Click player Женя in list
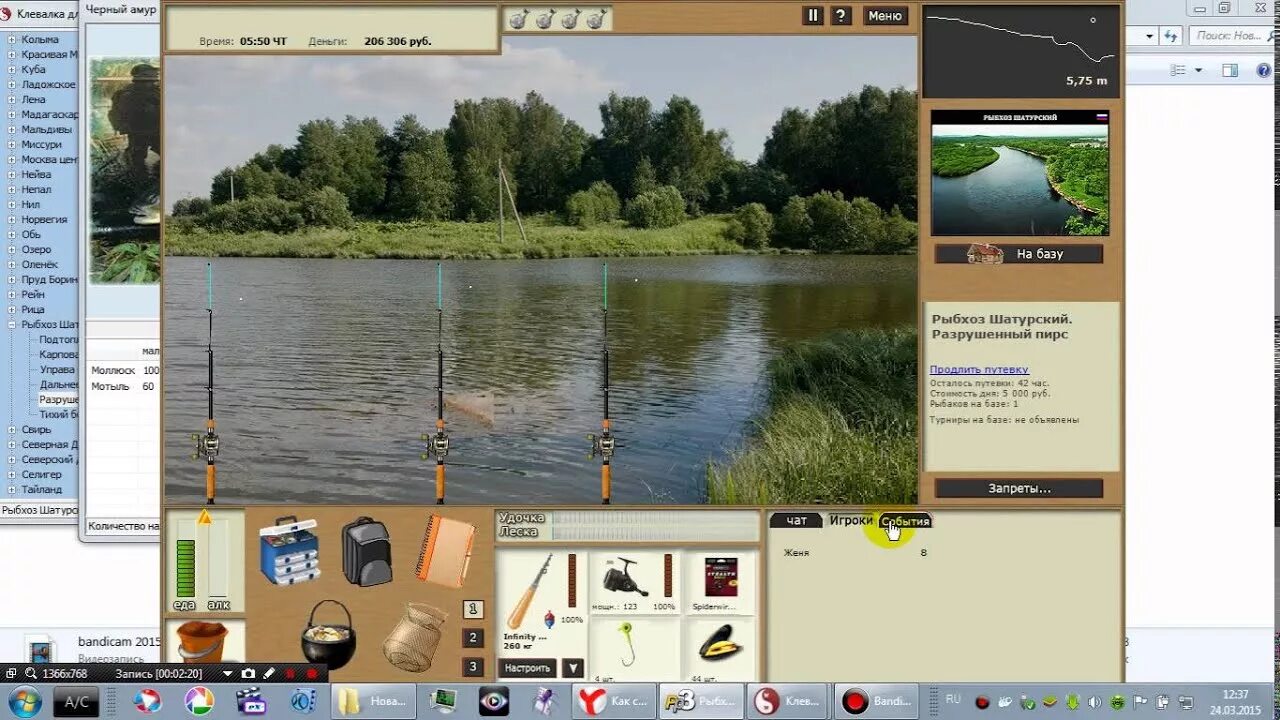The height and width of the screenshot is (720, 1280). coord(797,553)
